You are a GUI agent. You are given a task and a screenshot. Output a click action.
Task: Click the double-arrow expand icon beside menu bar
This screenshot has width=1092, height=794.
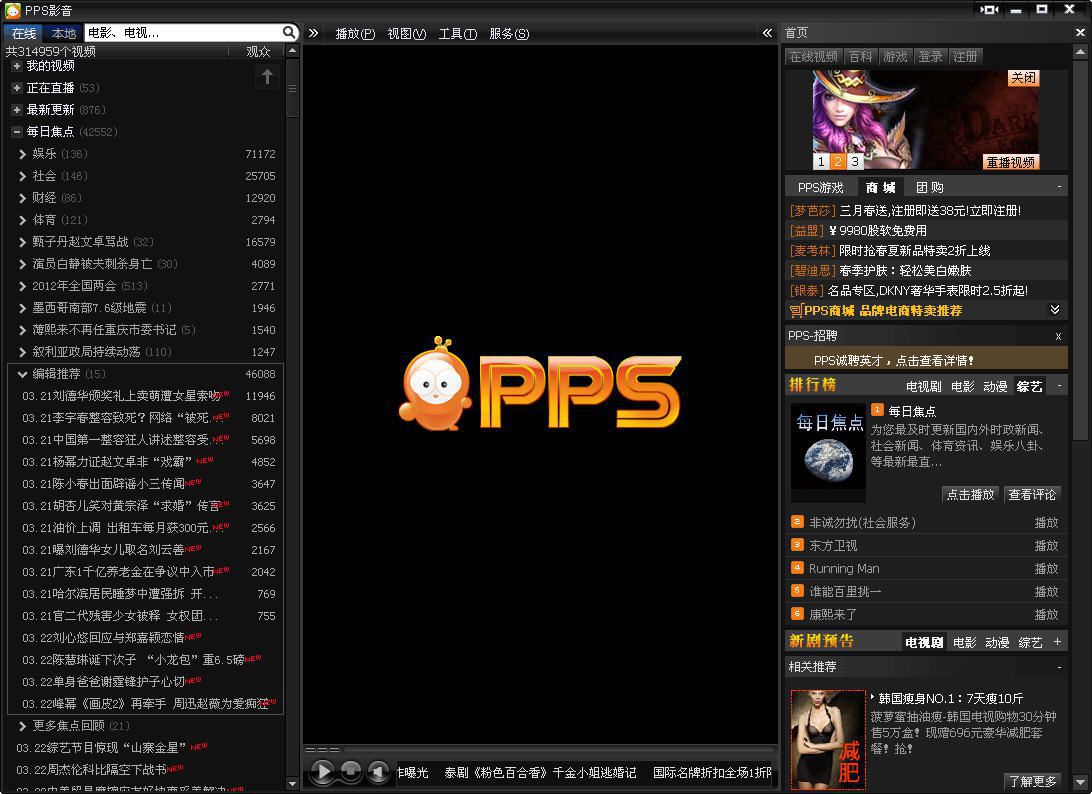point(313,33)
